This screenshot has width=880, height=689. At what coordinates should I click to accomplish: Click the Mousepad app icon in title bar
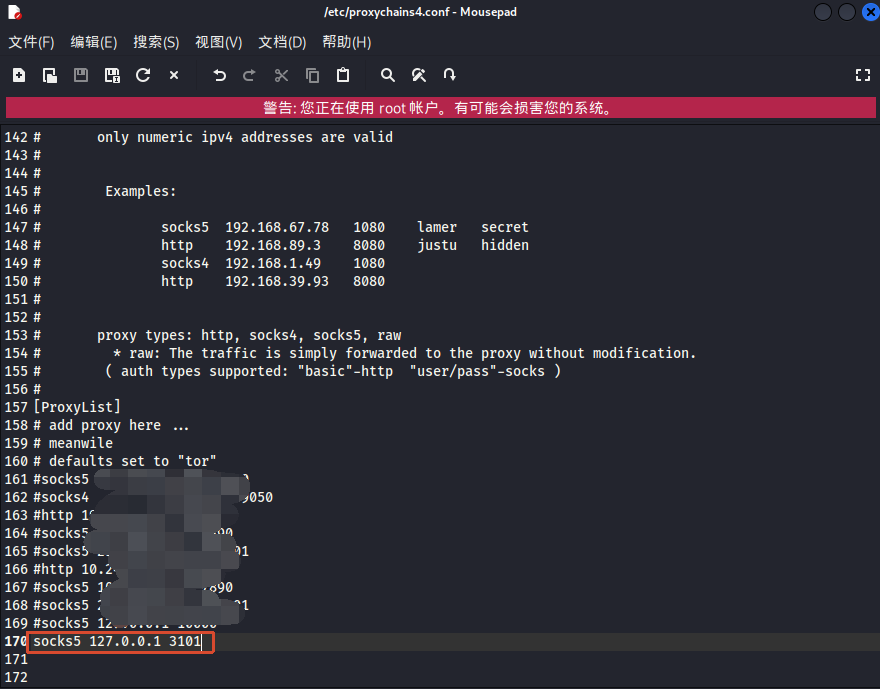[15, 12]
